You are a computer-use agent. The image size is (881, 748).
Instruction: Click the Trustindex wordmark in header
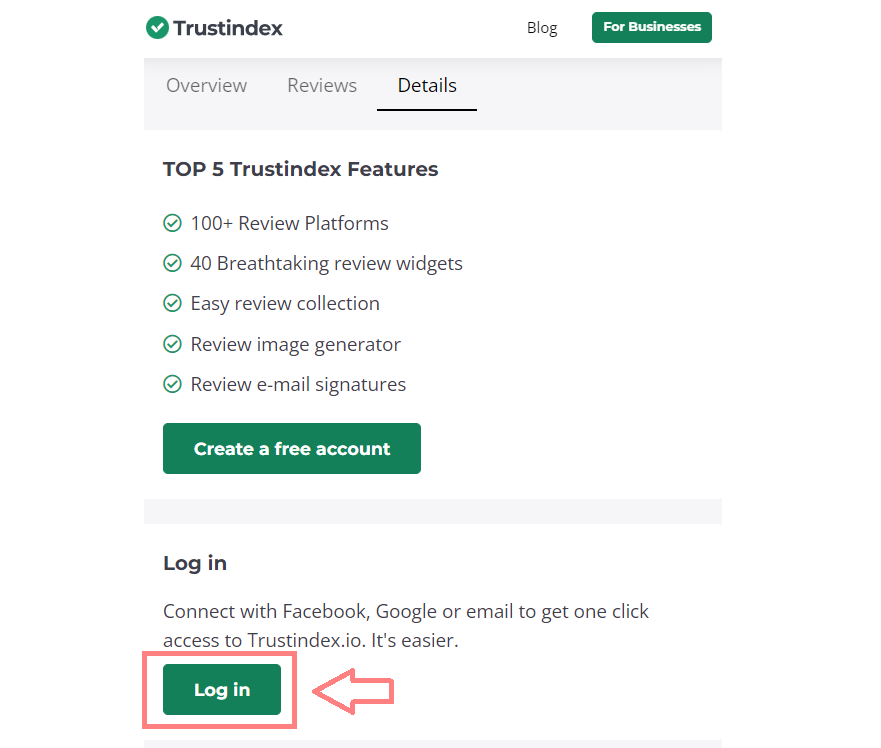(x=228, y=28)
